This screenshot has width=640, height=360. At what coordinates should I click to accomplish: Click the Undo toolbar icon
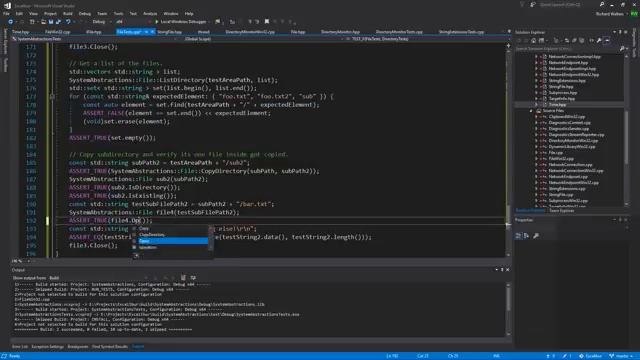coord(68,22)
